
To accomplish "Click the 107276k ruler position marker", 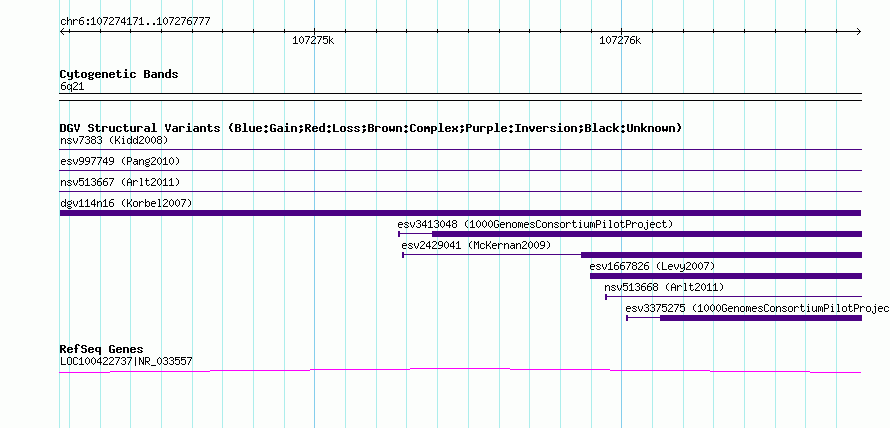I will pos(620,40).
